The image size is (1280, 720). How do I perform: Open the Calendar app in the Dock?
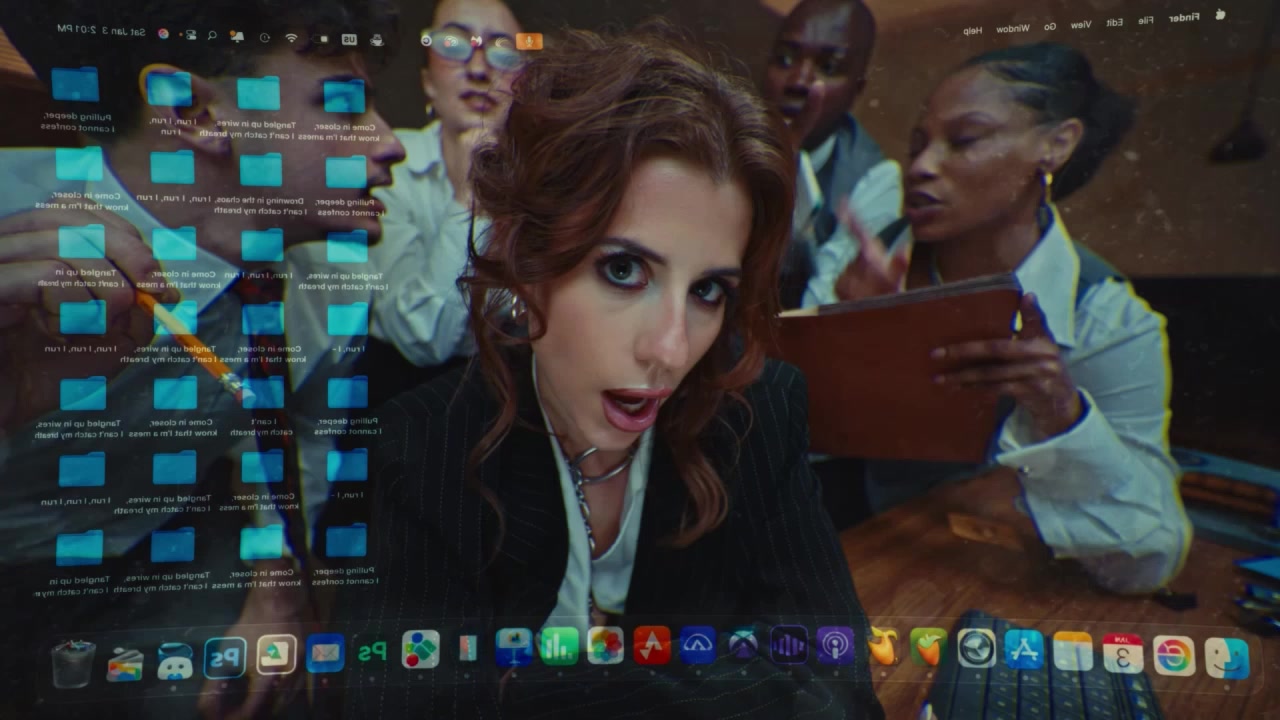[1123, 654]
